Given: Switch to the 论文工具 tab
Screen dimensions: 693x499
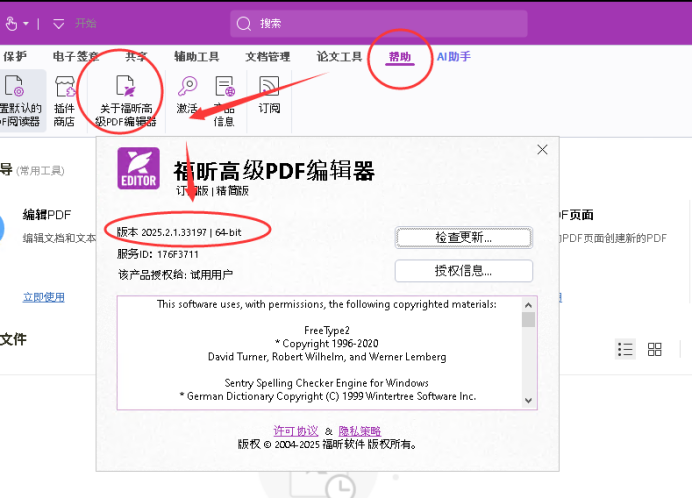Looking at the screenshot, I should click(x=339, y=57).
